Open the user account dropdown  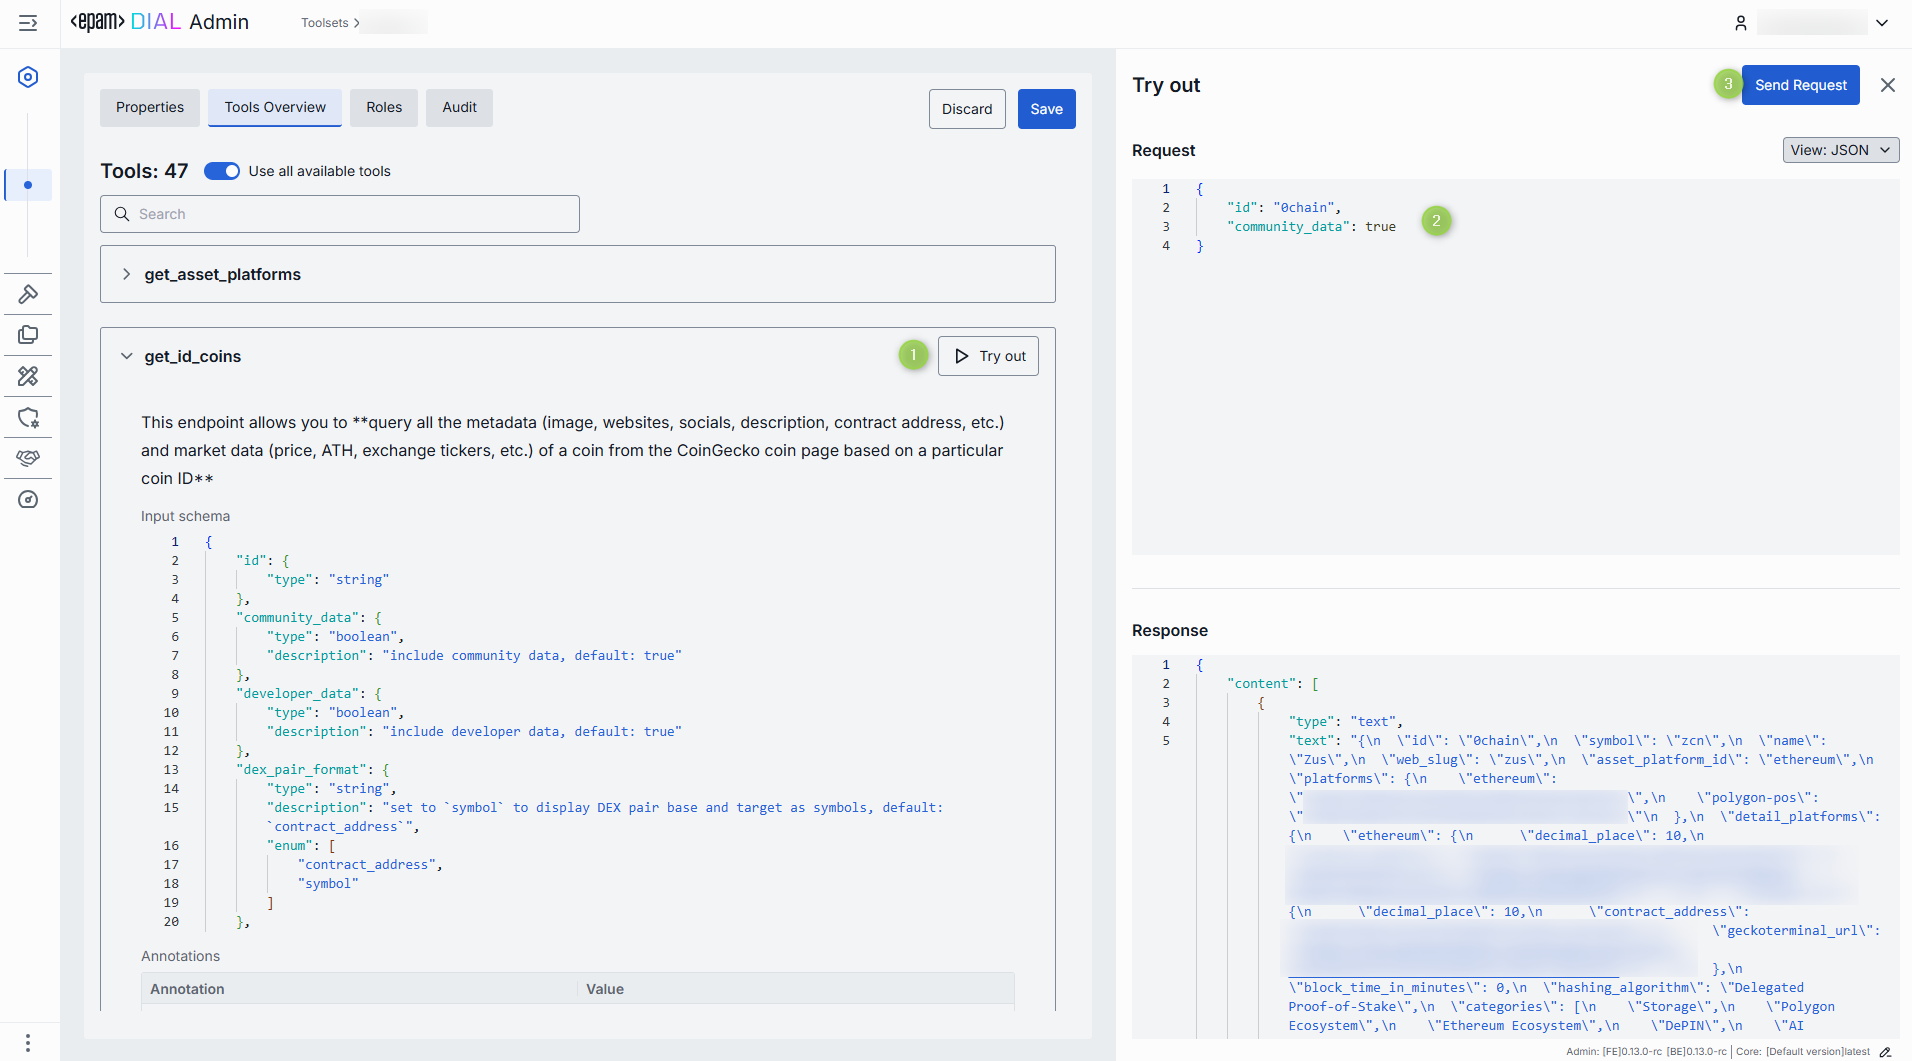point(1881,23)
